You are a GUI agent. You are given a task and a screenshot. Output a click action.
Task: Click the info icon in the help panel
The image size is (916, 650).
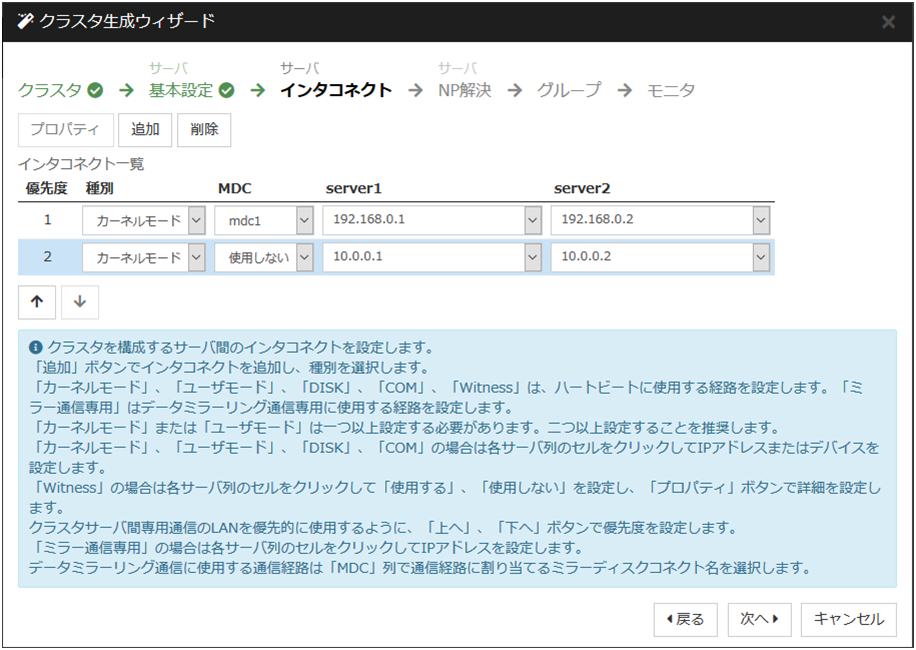click(36, 348)
